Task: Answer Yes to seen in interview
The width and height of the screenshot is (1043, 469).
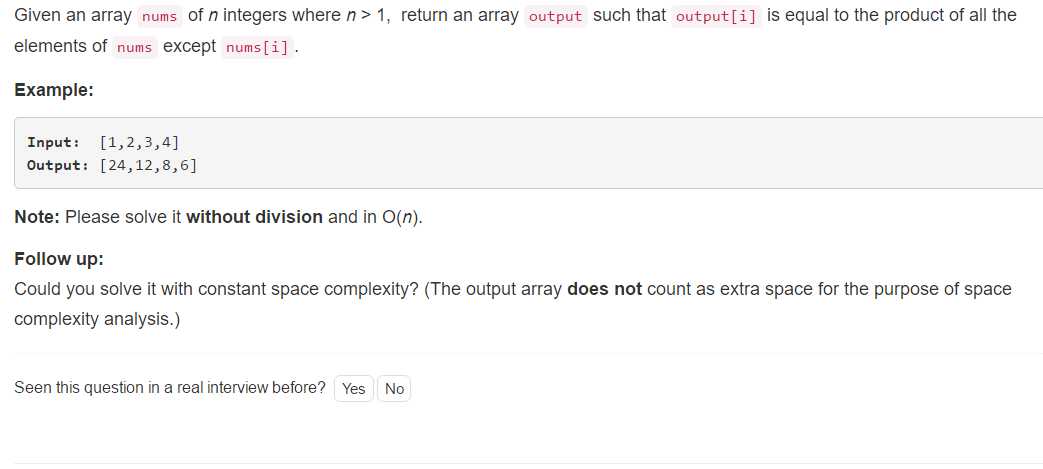Action: click(x=353, y=389)
